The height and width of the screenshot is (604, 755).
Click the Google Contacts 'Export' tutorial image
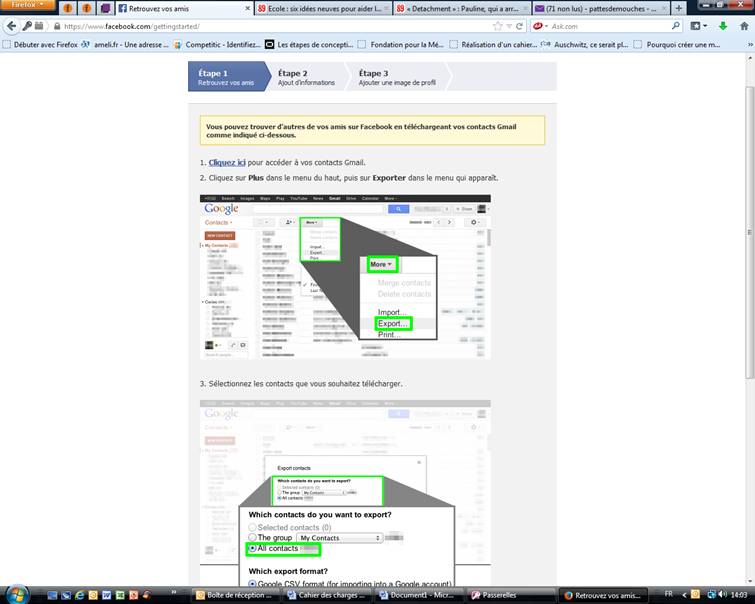click(345, 277)
